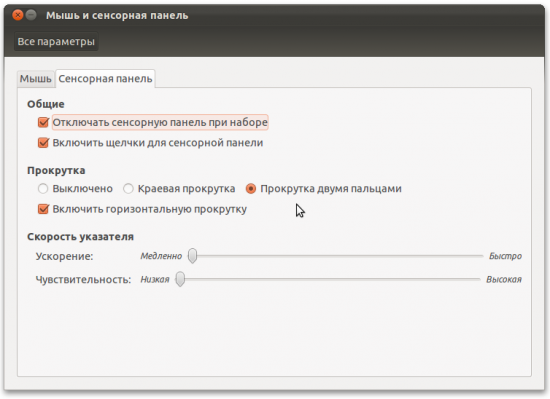Image resolution: width=550 pixels, height=399 pixels.
Task: Click the 'Ускорение' slider handle
Action: (x=192, y=256)
